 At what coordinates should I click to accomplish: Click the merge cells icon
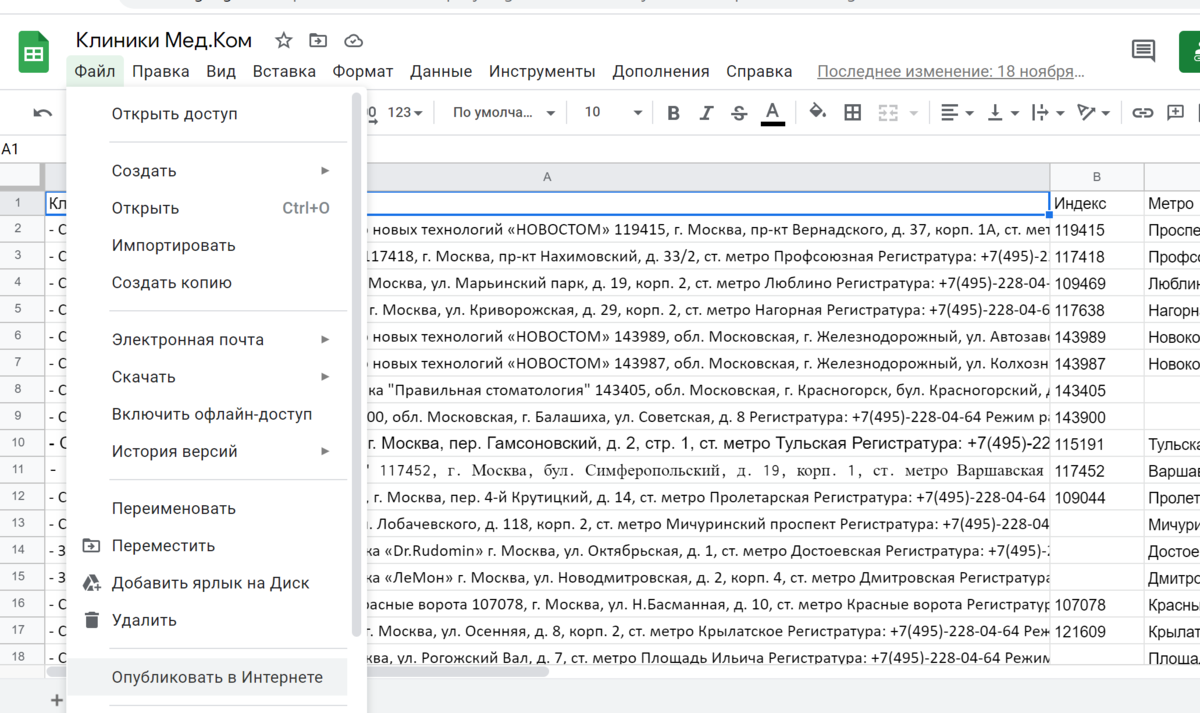[x=888, y=113]
